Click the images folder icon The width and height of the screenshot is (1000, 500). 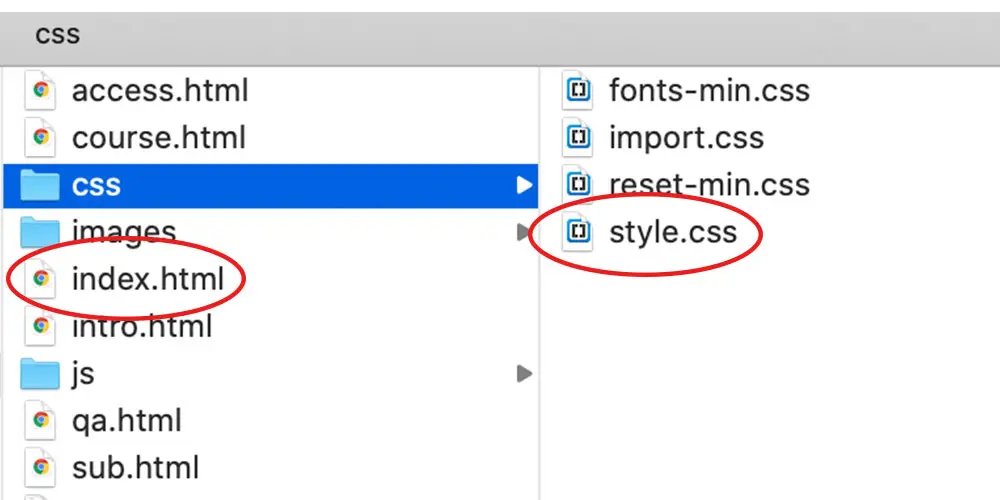40,232
